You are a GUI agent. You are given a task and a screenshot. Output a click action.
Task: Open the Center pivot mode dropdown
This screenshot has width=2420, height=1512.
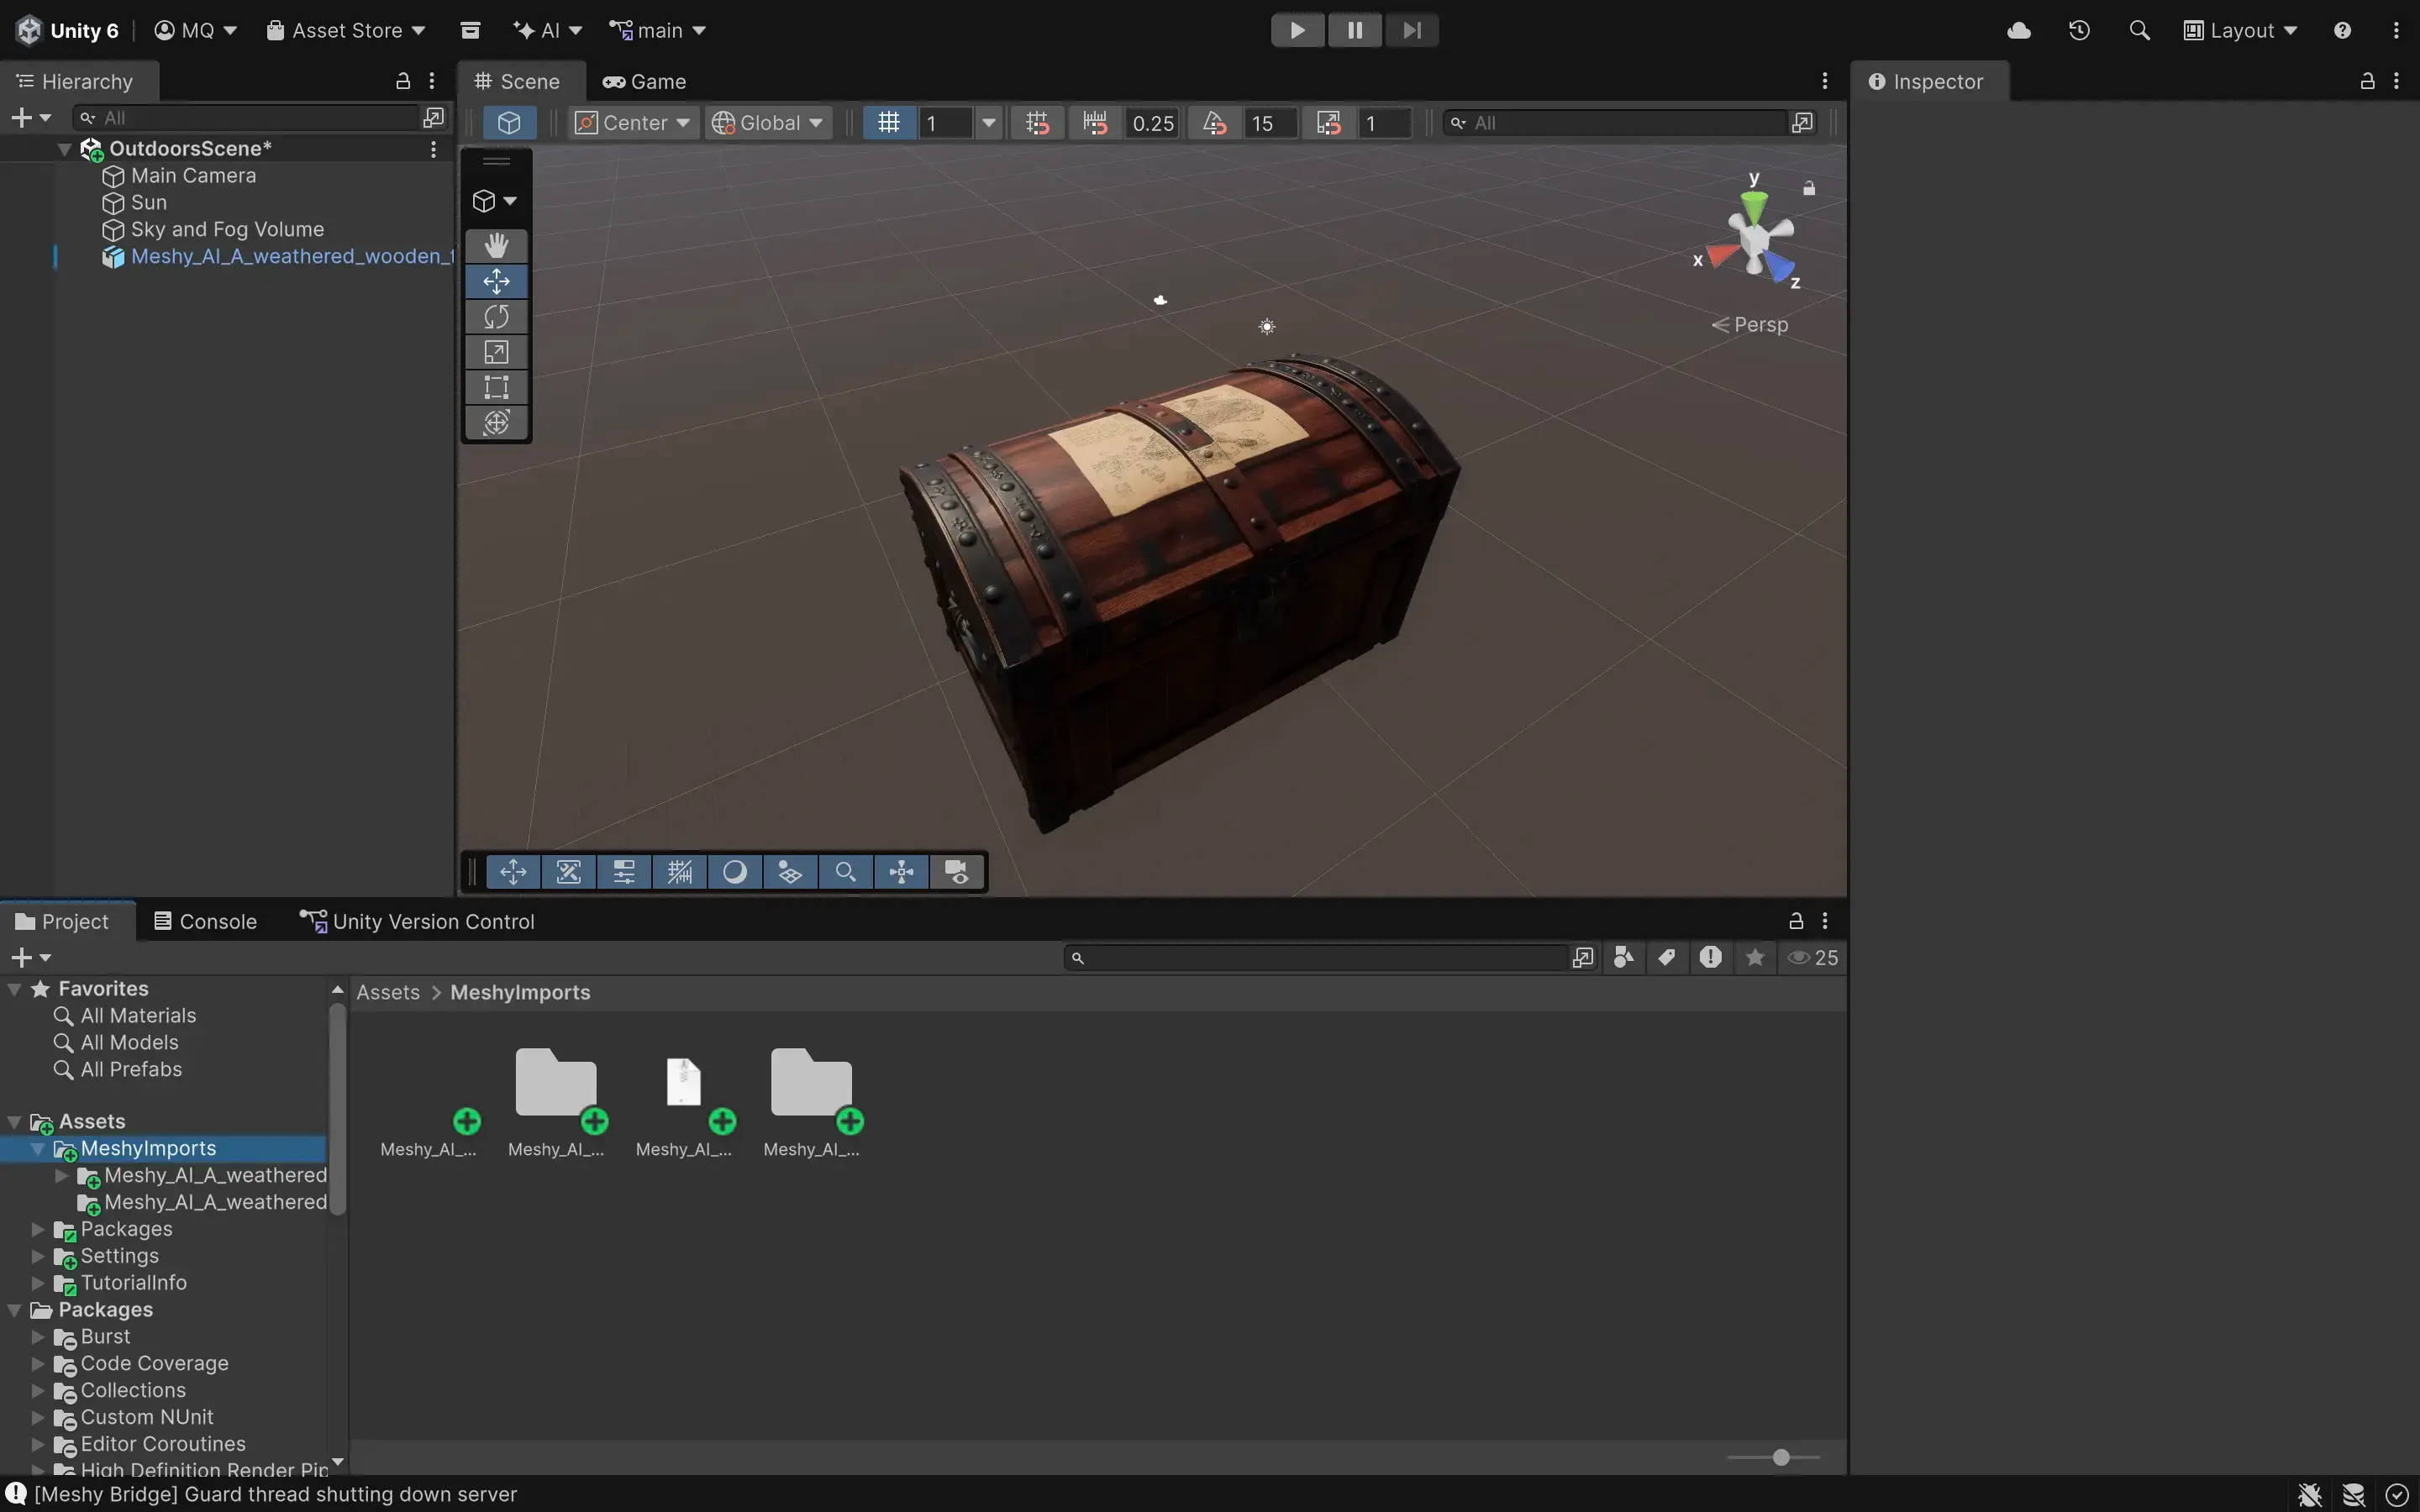(633, 123)
